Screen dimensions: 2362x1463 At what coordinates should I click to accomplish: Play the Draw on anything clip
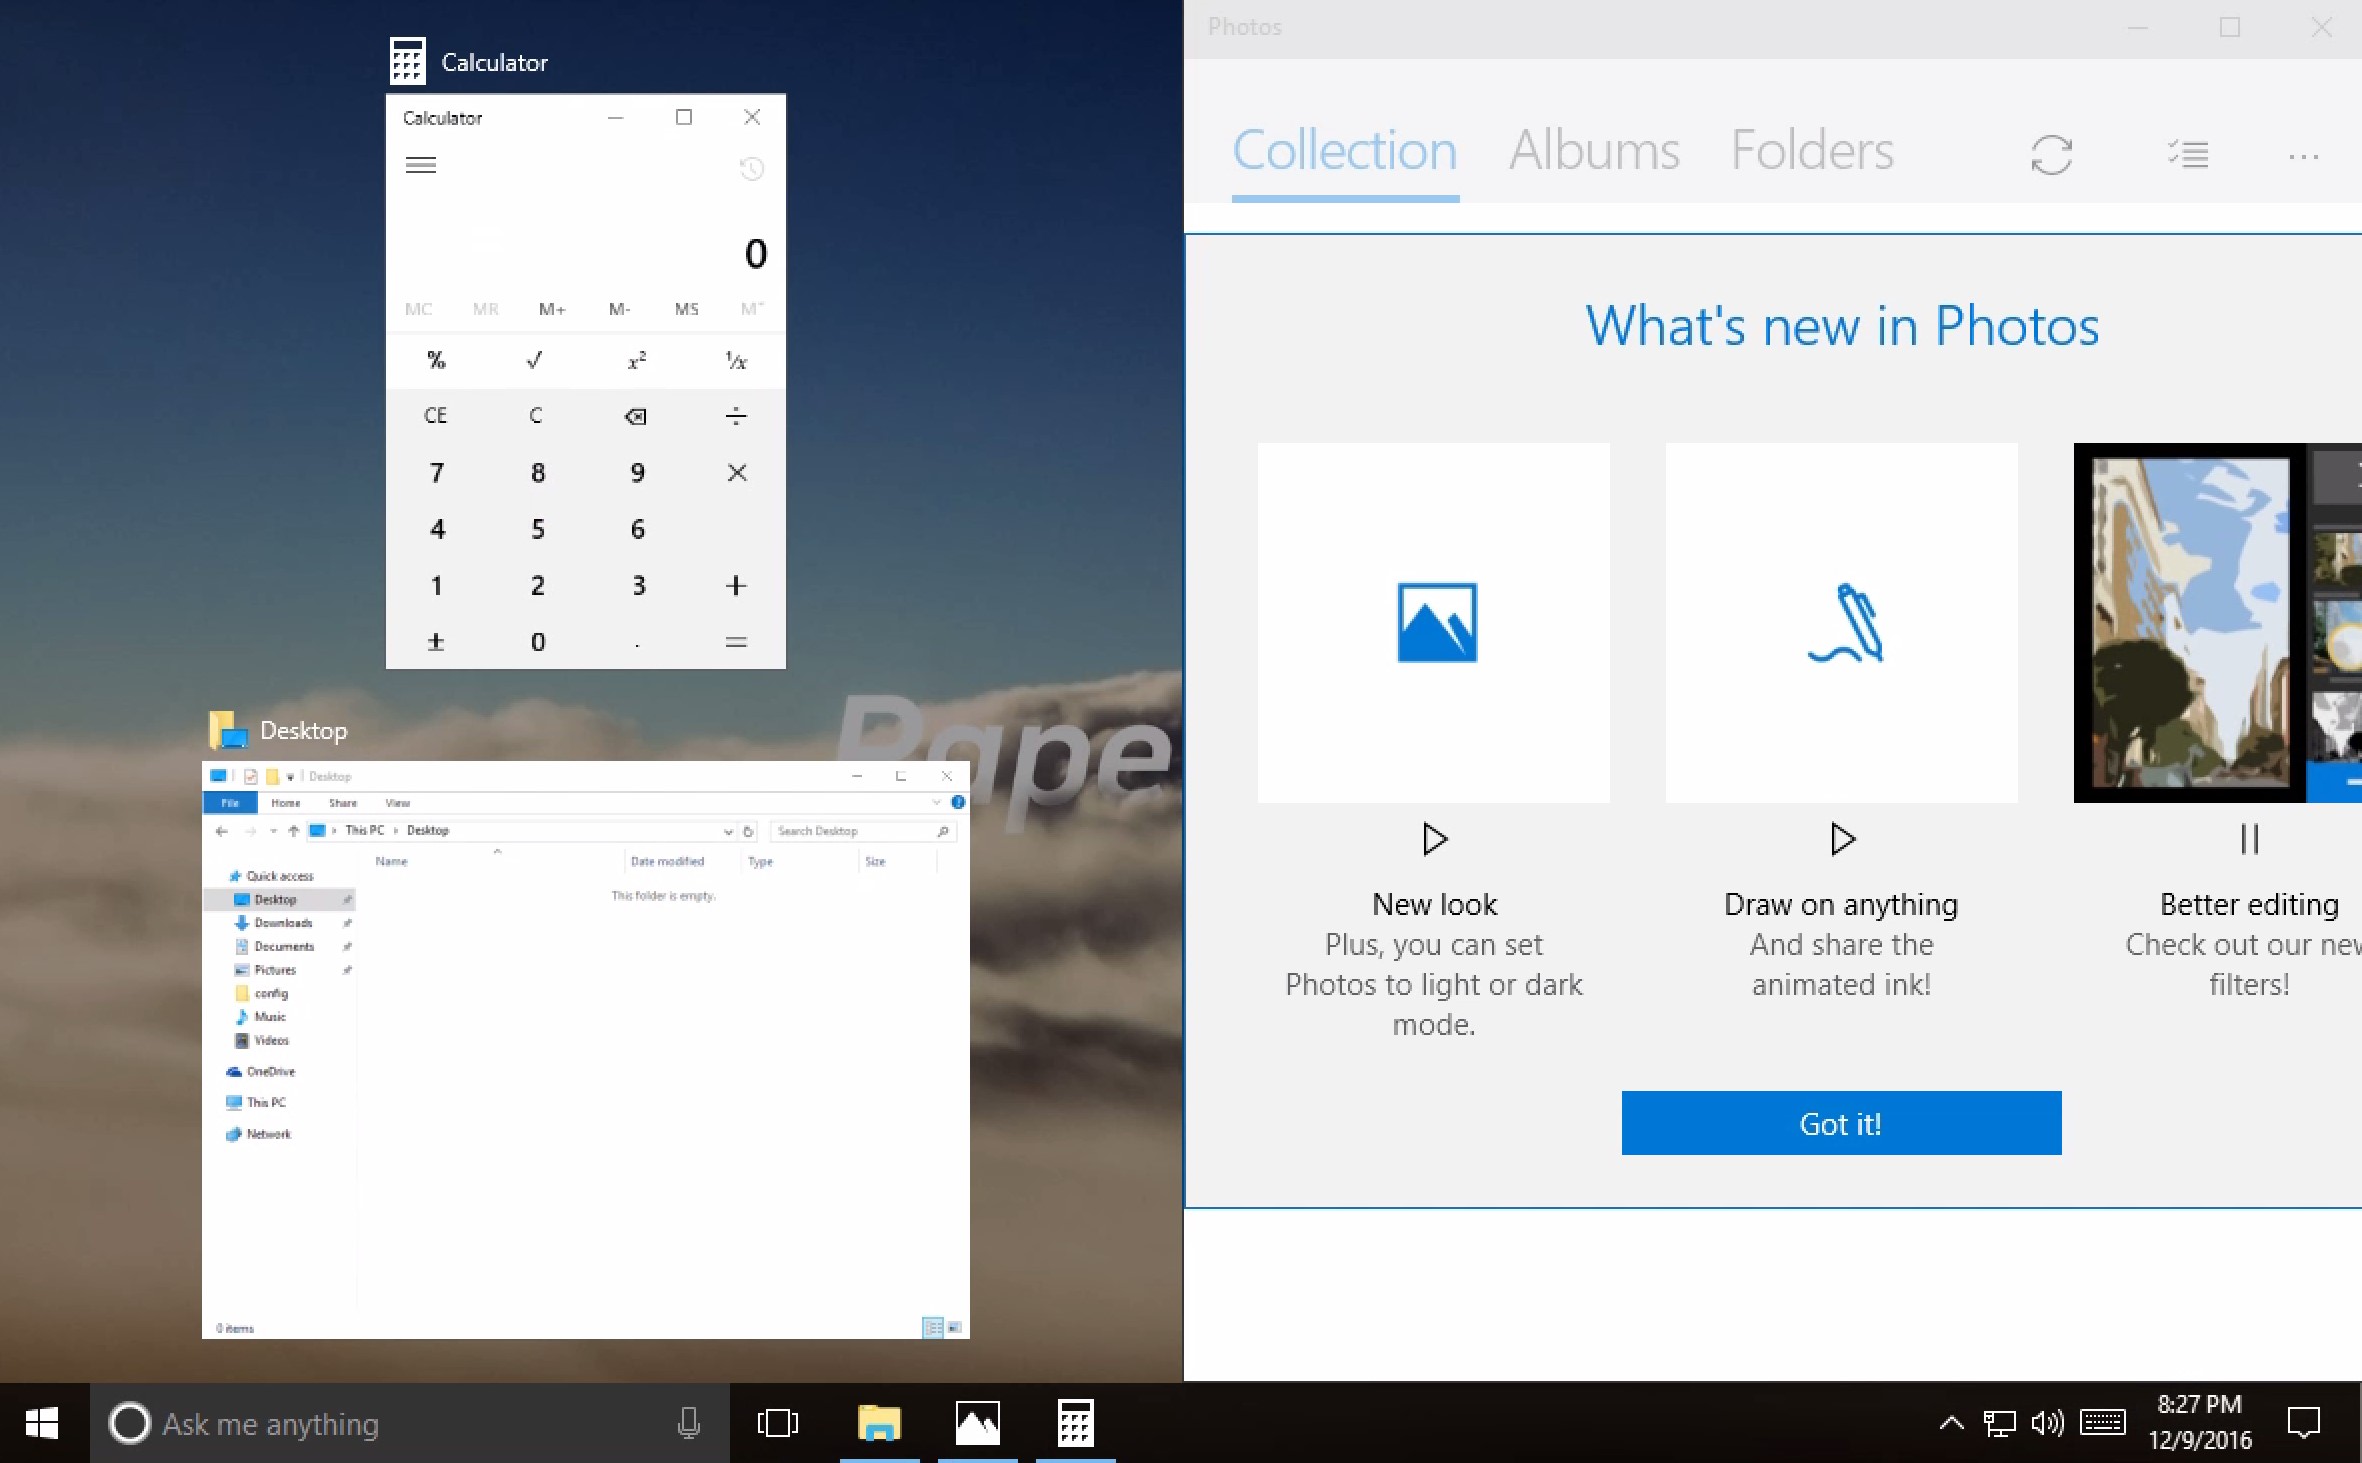[1842, 839]
